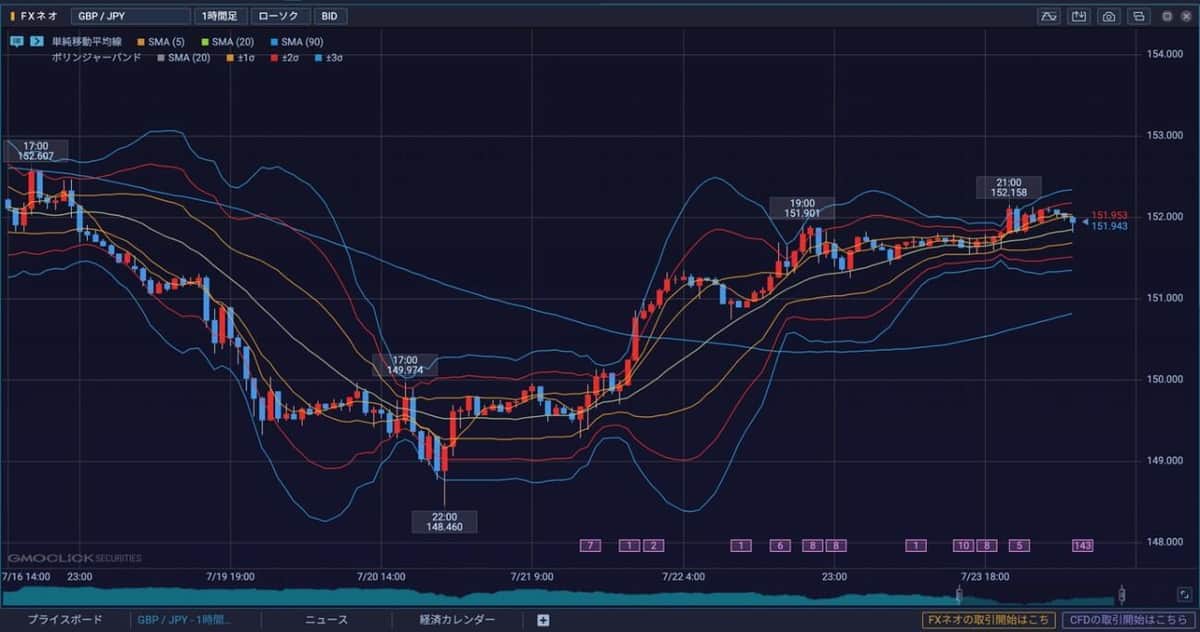Take a chart snapshot with camera icon

(x=1108, y=16)
